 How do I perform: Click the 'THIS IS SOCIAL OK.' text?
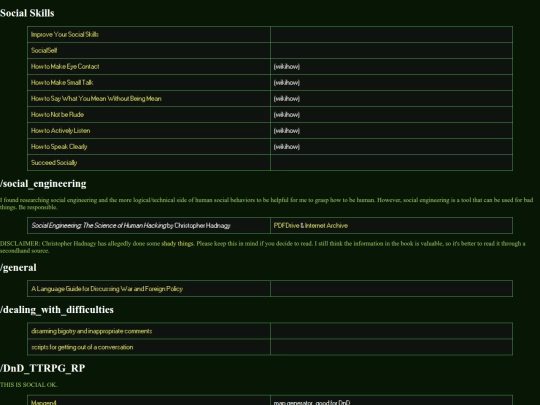coord(29,385)
